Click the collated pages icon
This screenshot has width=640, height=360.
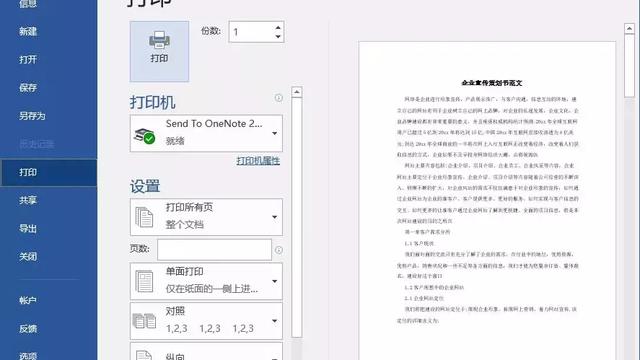point(144,321)
